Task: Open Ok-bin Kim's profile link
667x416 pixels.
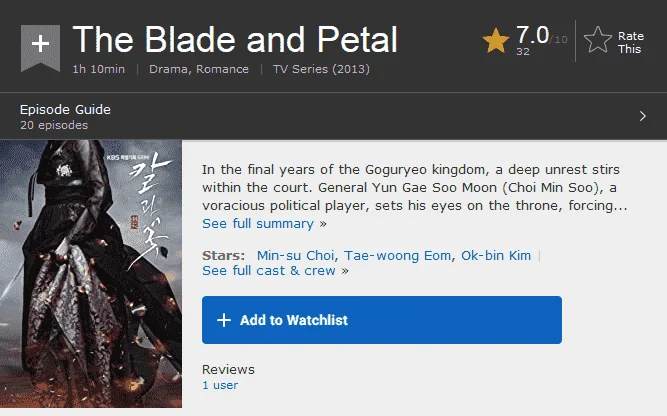Action: click(496, 255)
